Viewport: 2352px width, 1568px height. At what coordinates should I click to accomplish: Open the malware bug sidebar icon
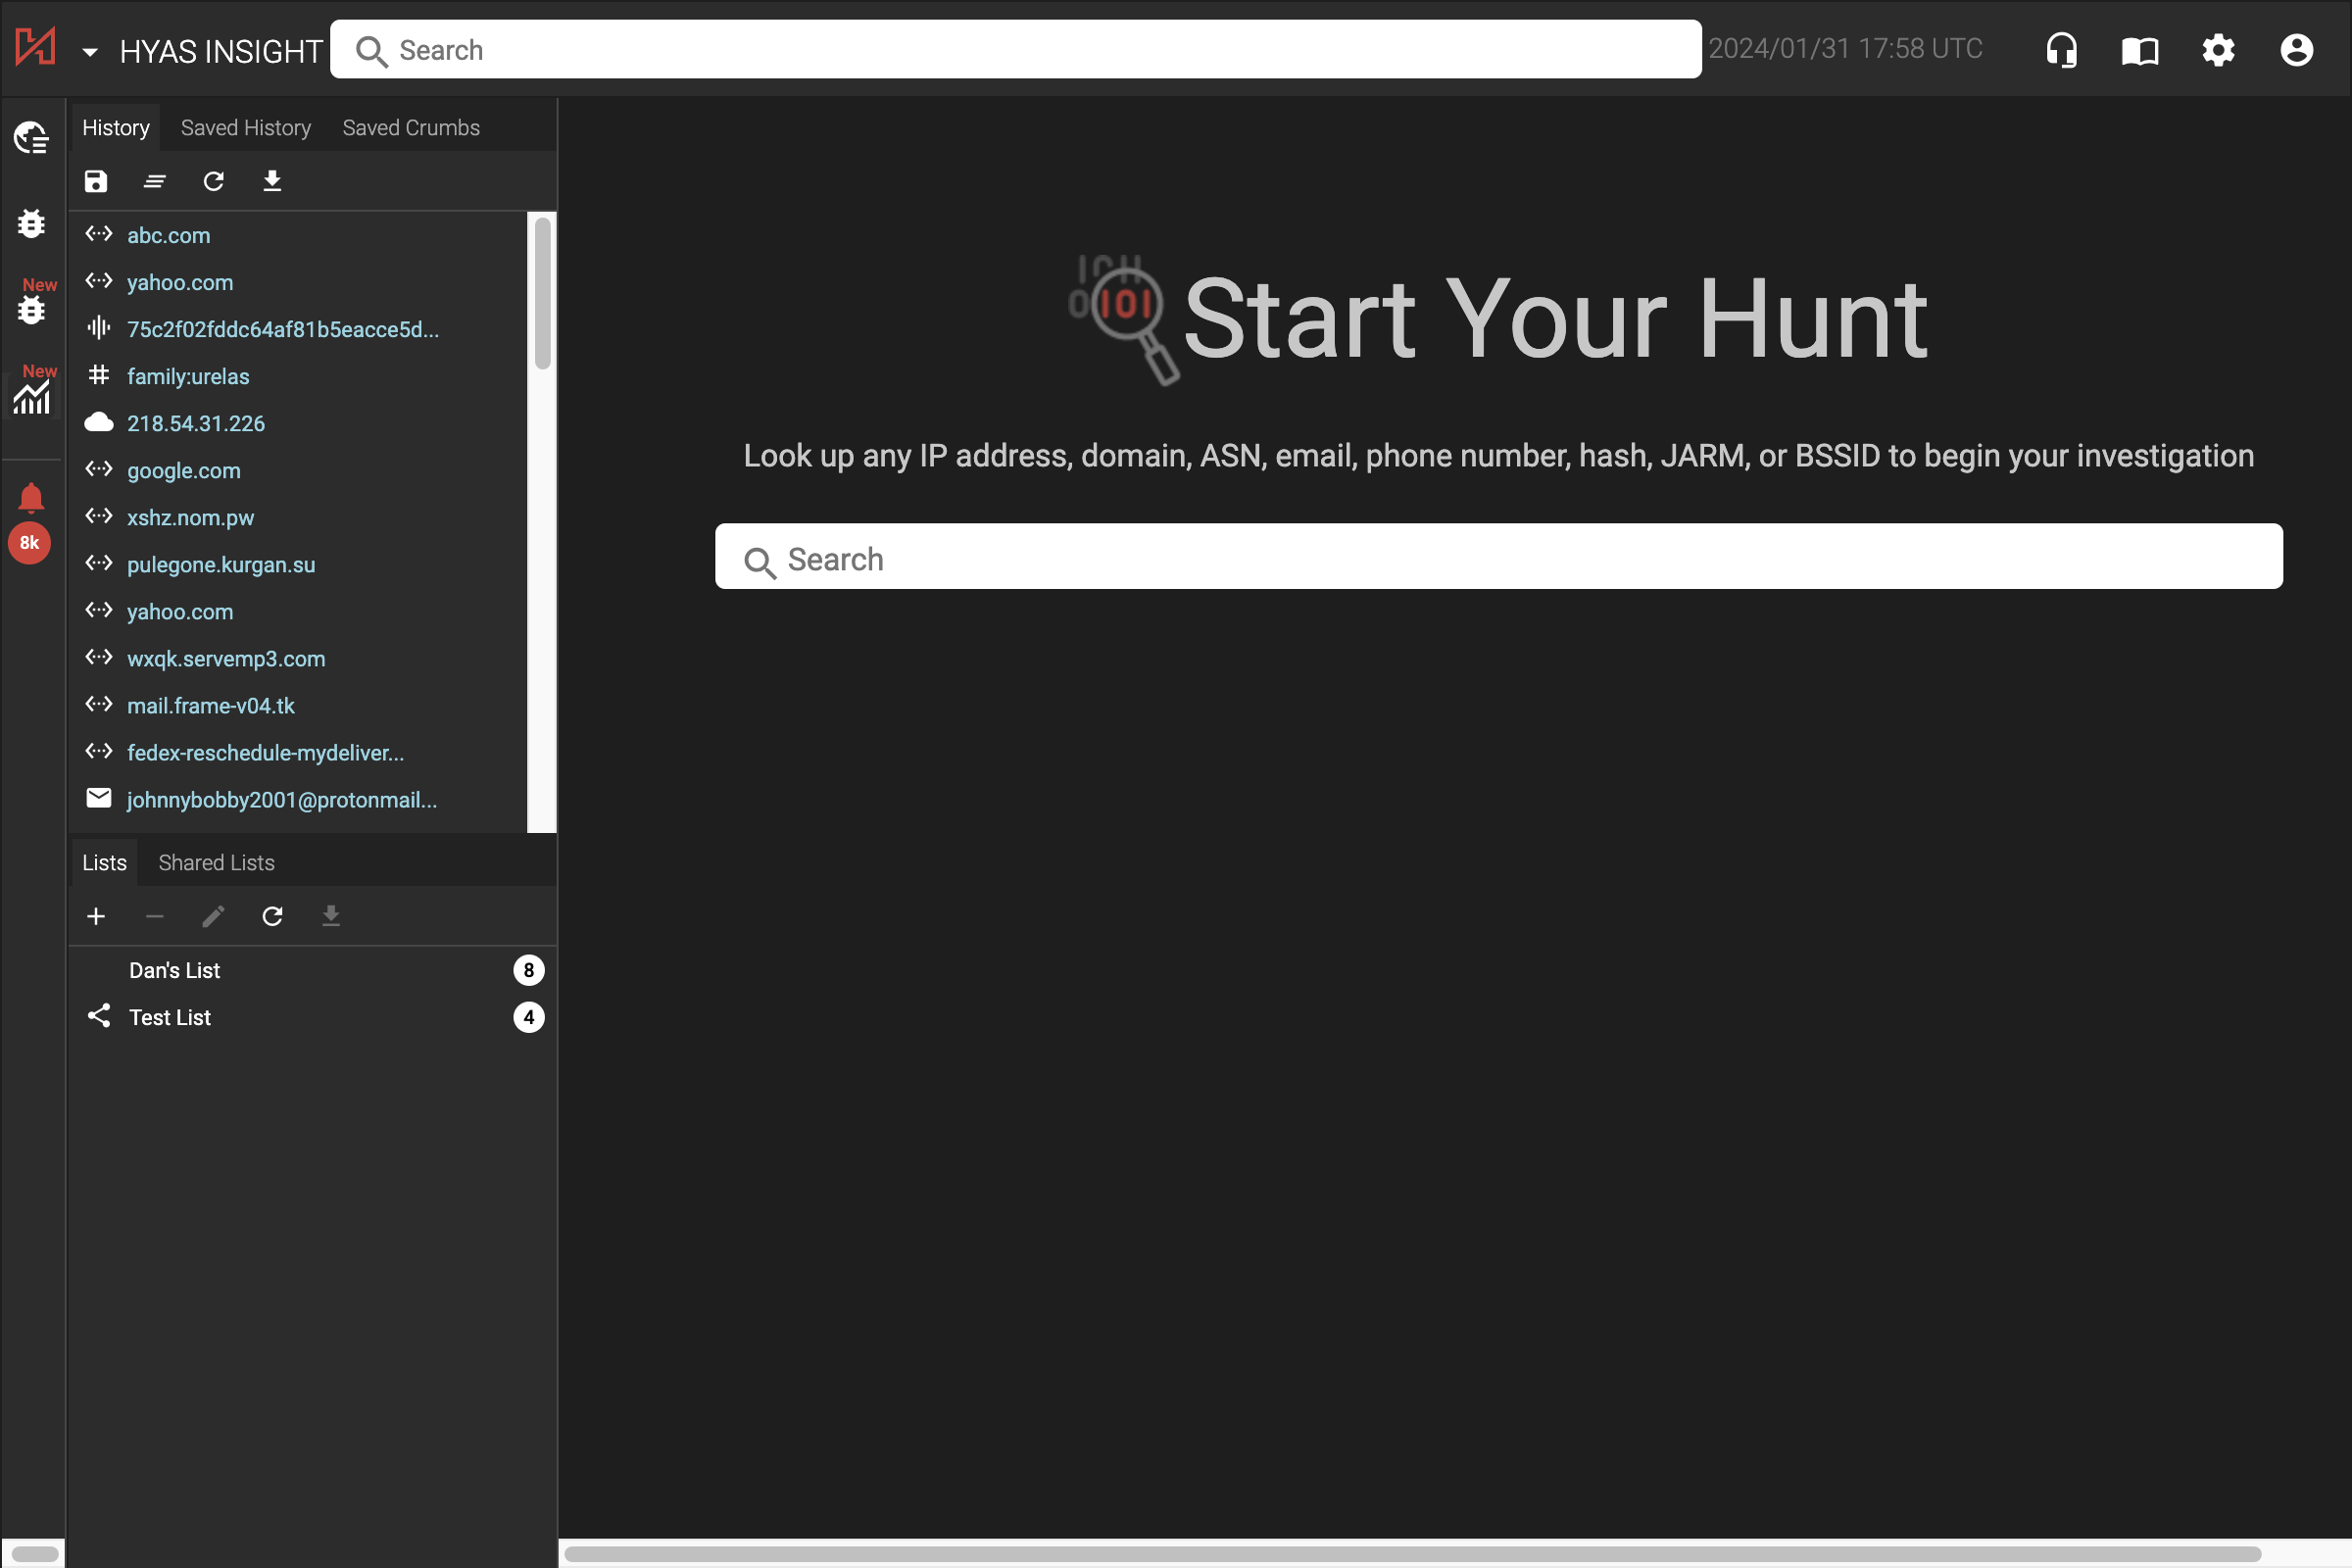31,222
